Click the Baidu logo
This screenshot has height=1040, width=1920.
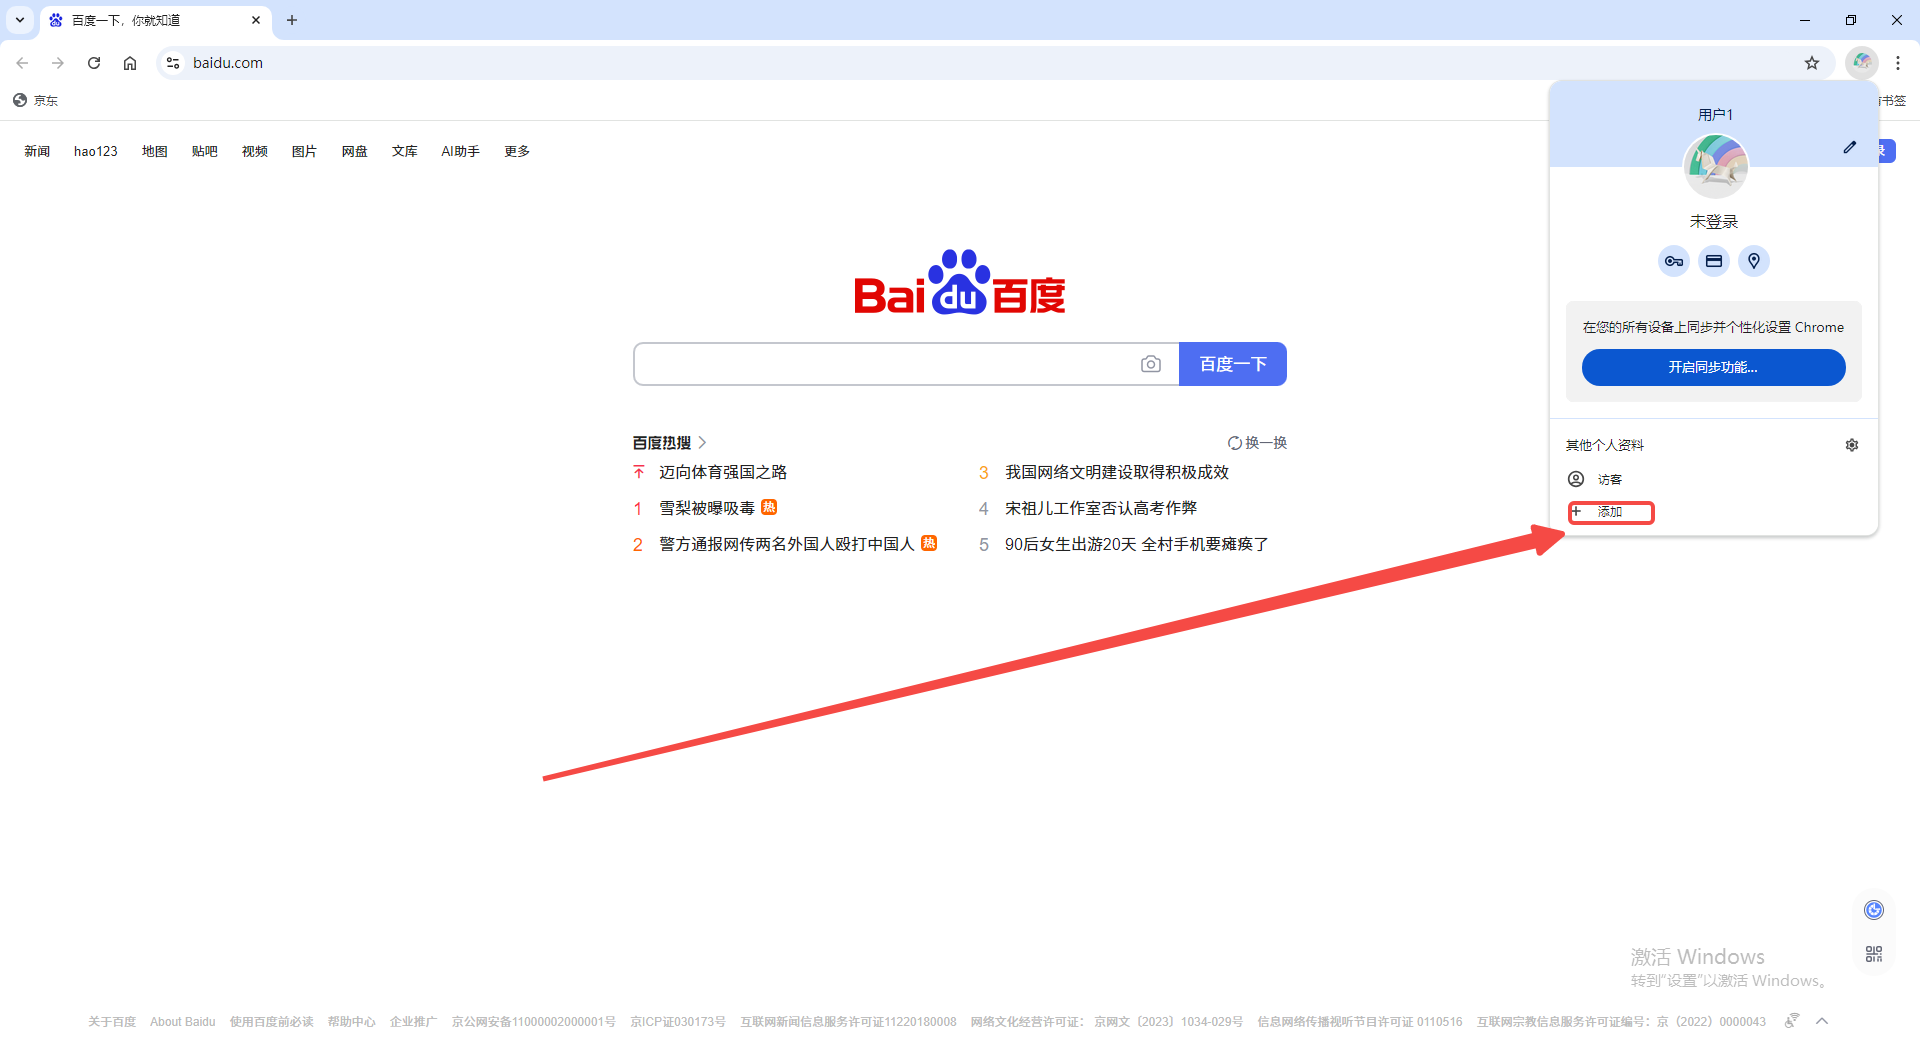pyautogui.click(x=960, y=282)
